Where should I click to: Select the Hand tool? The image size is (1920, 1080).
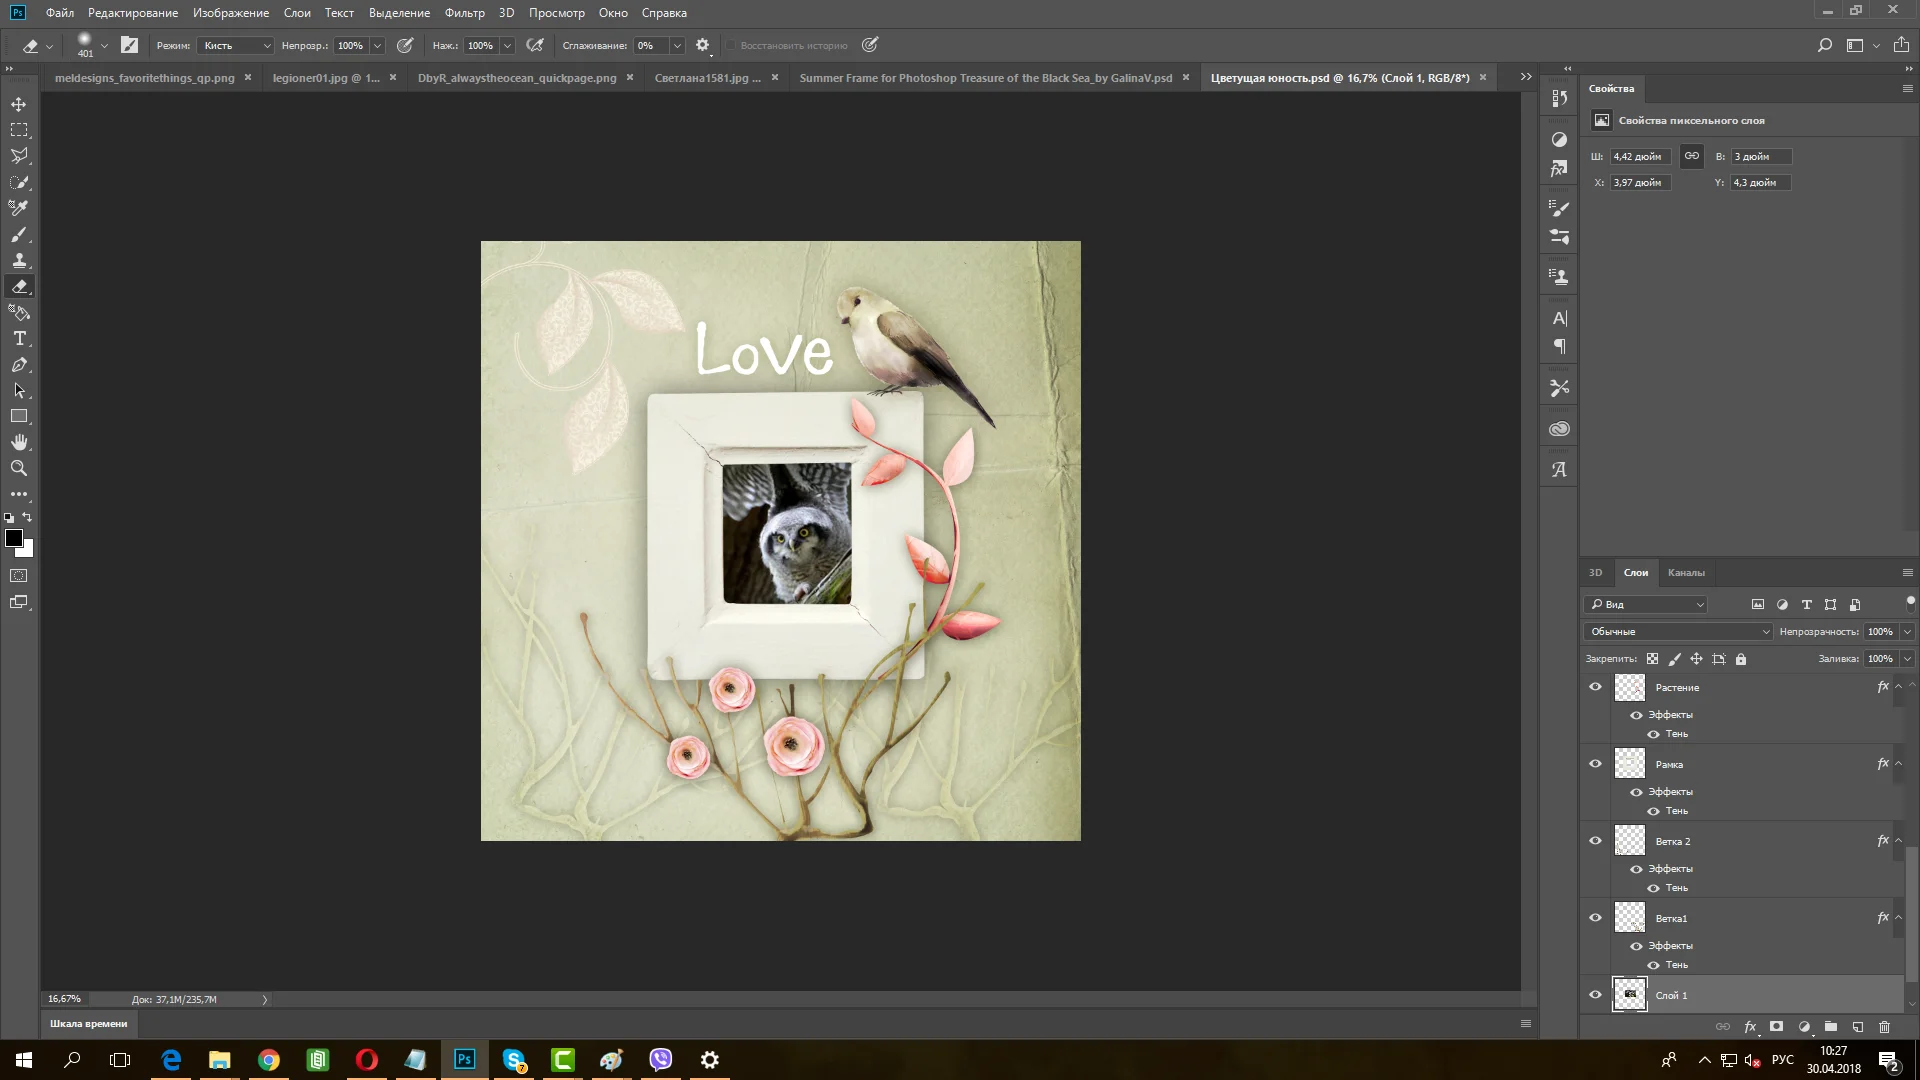pos(19,442)
